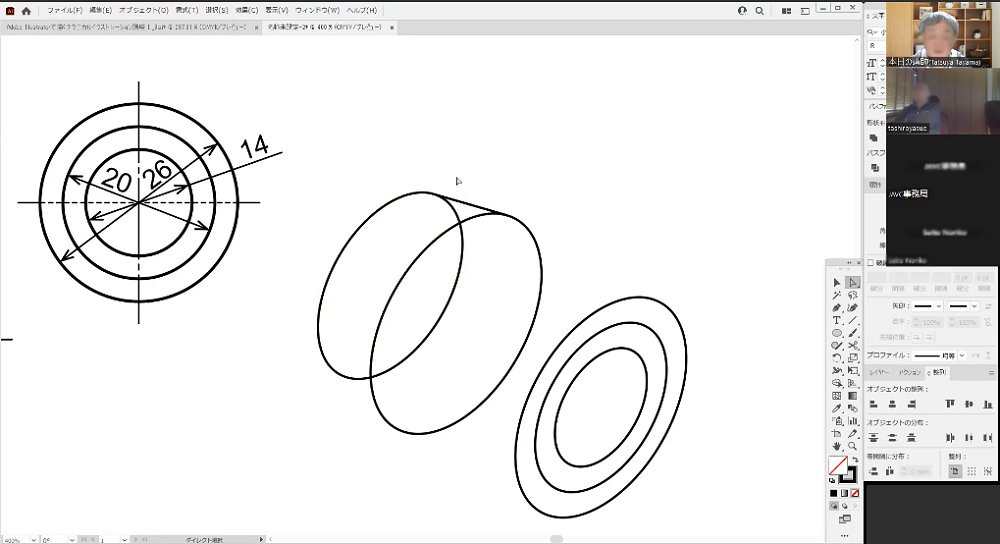Toggle align to selection button
The height and width of the screenshot is (544, 1000).
pyautogui.click(x=956, y=471)
